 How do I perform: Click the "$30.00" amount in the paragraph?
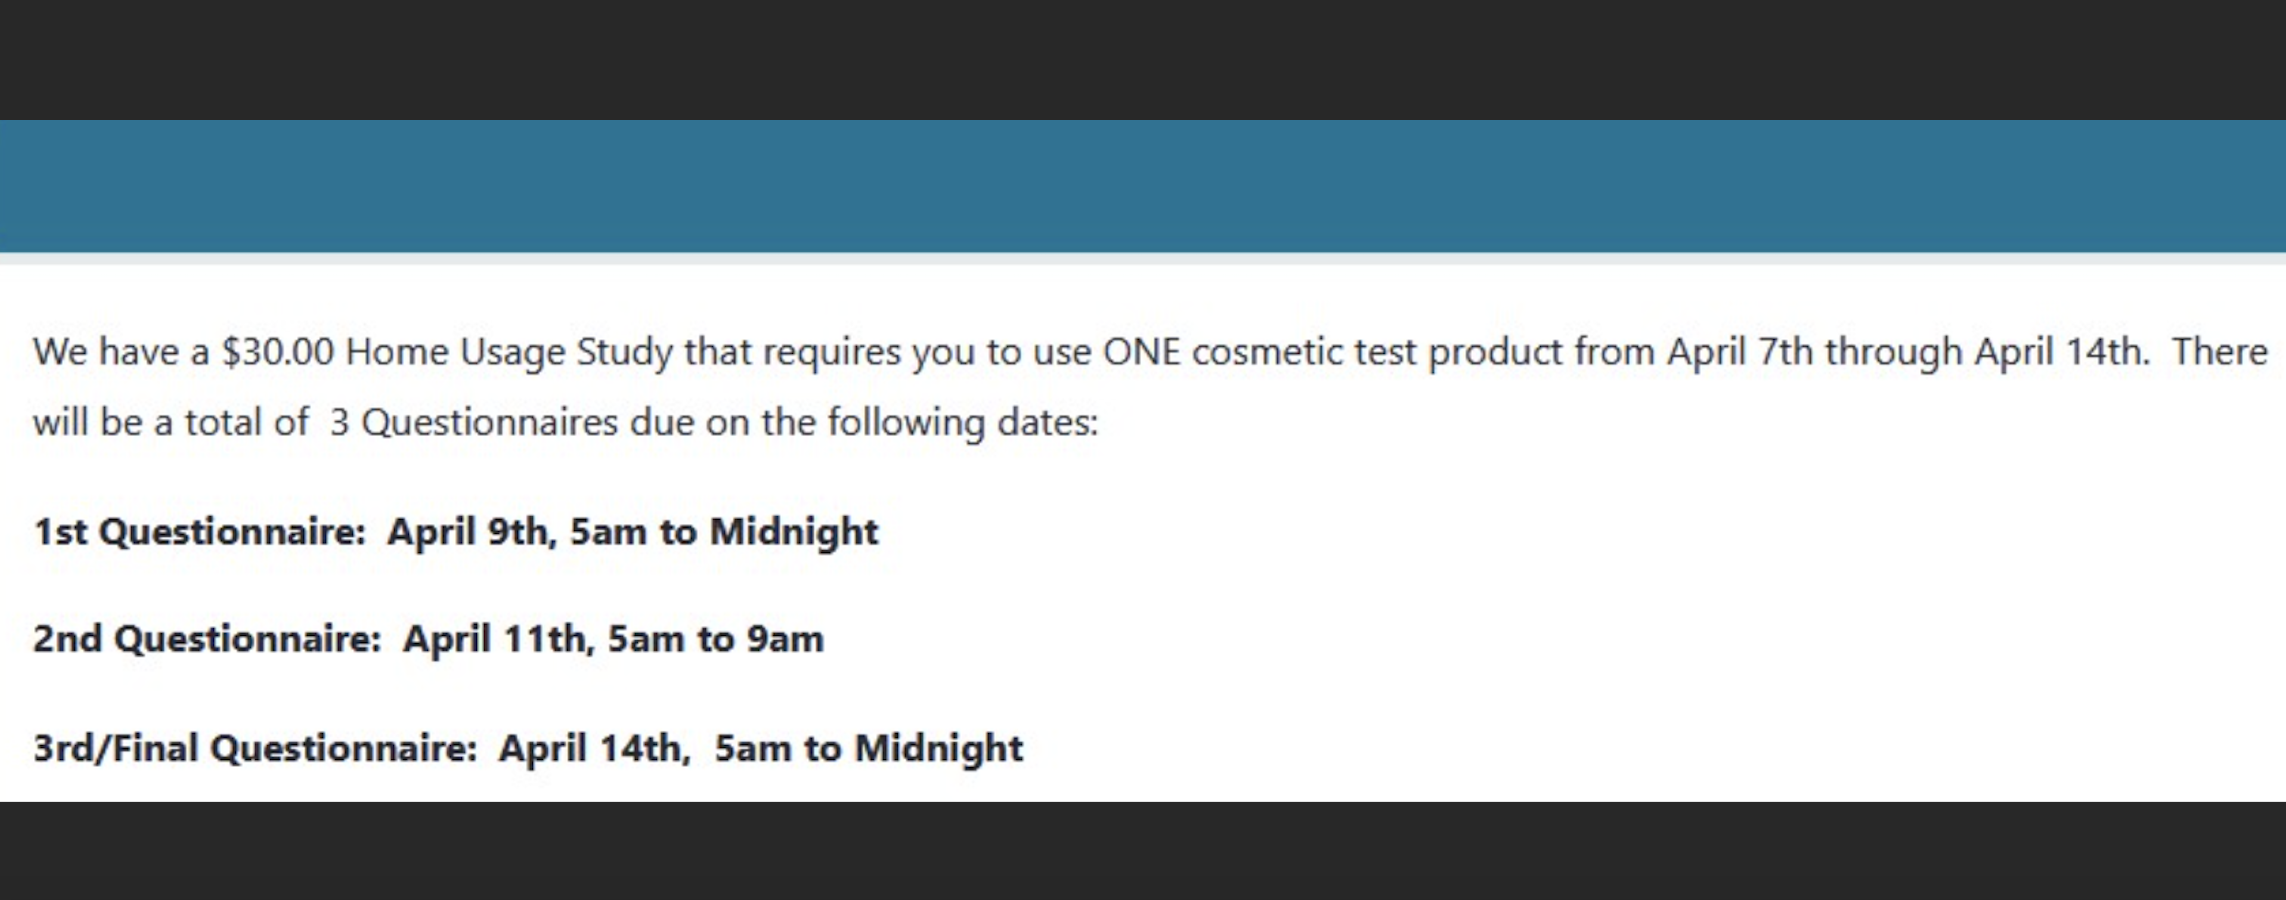point(277,353)
